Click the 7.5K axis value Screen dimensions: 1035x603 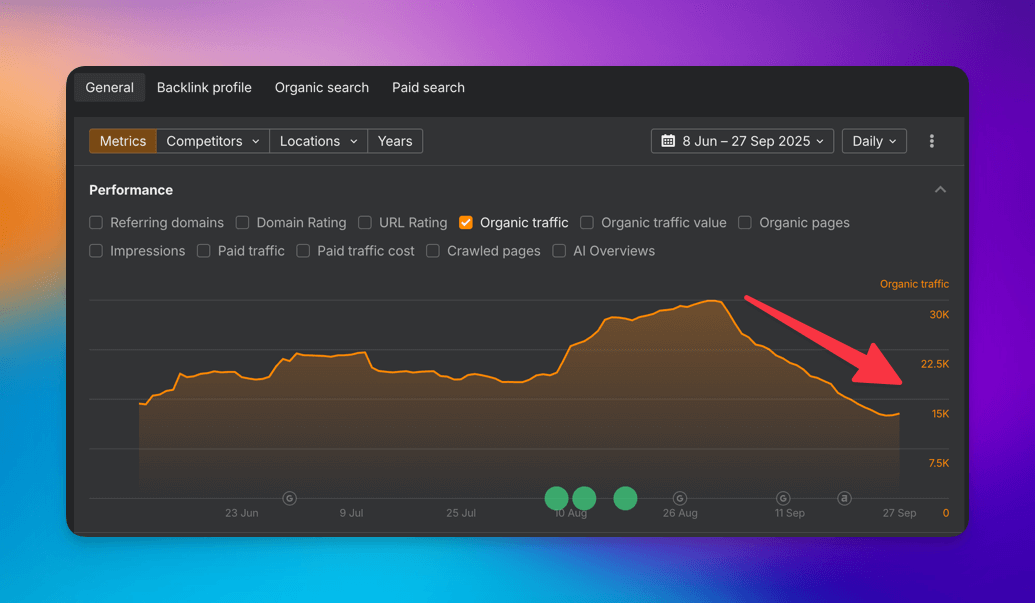point(939,464)
